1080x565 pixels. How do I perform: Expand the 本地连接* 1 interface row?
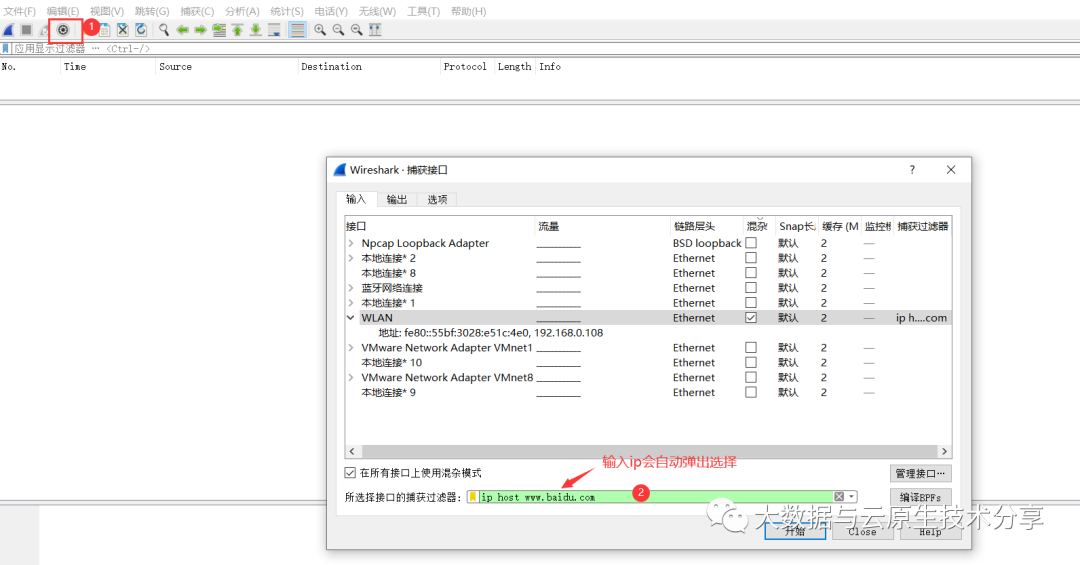click(351, 302)
